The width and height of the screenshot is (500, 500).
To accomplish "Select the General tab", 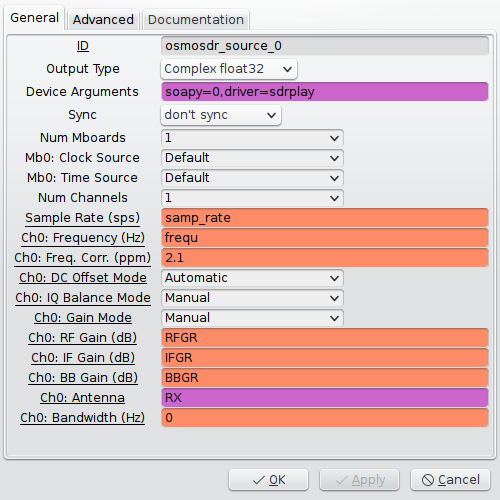I will point(34,18).
